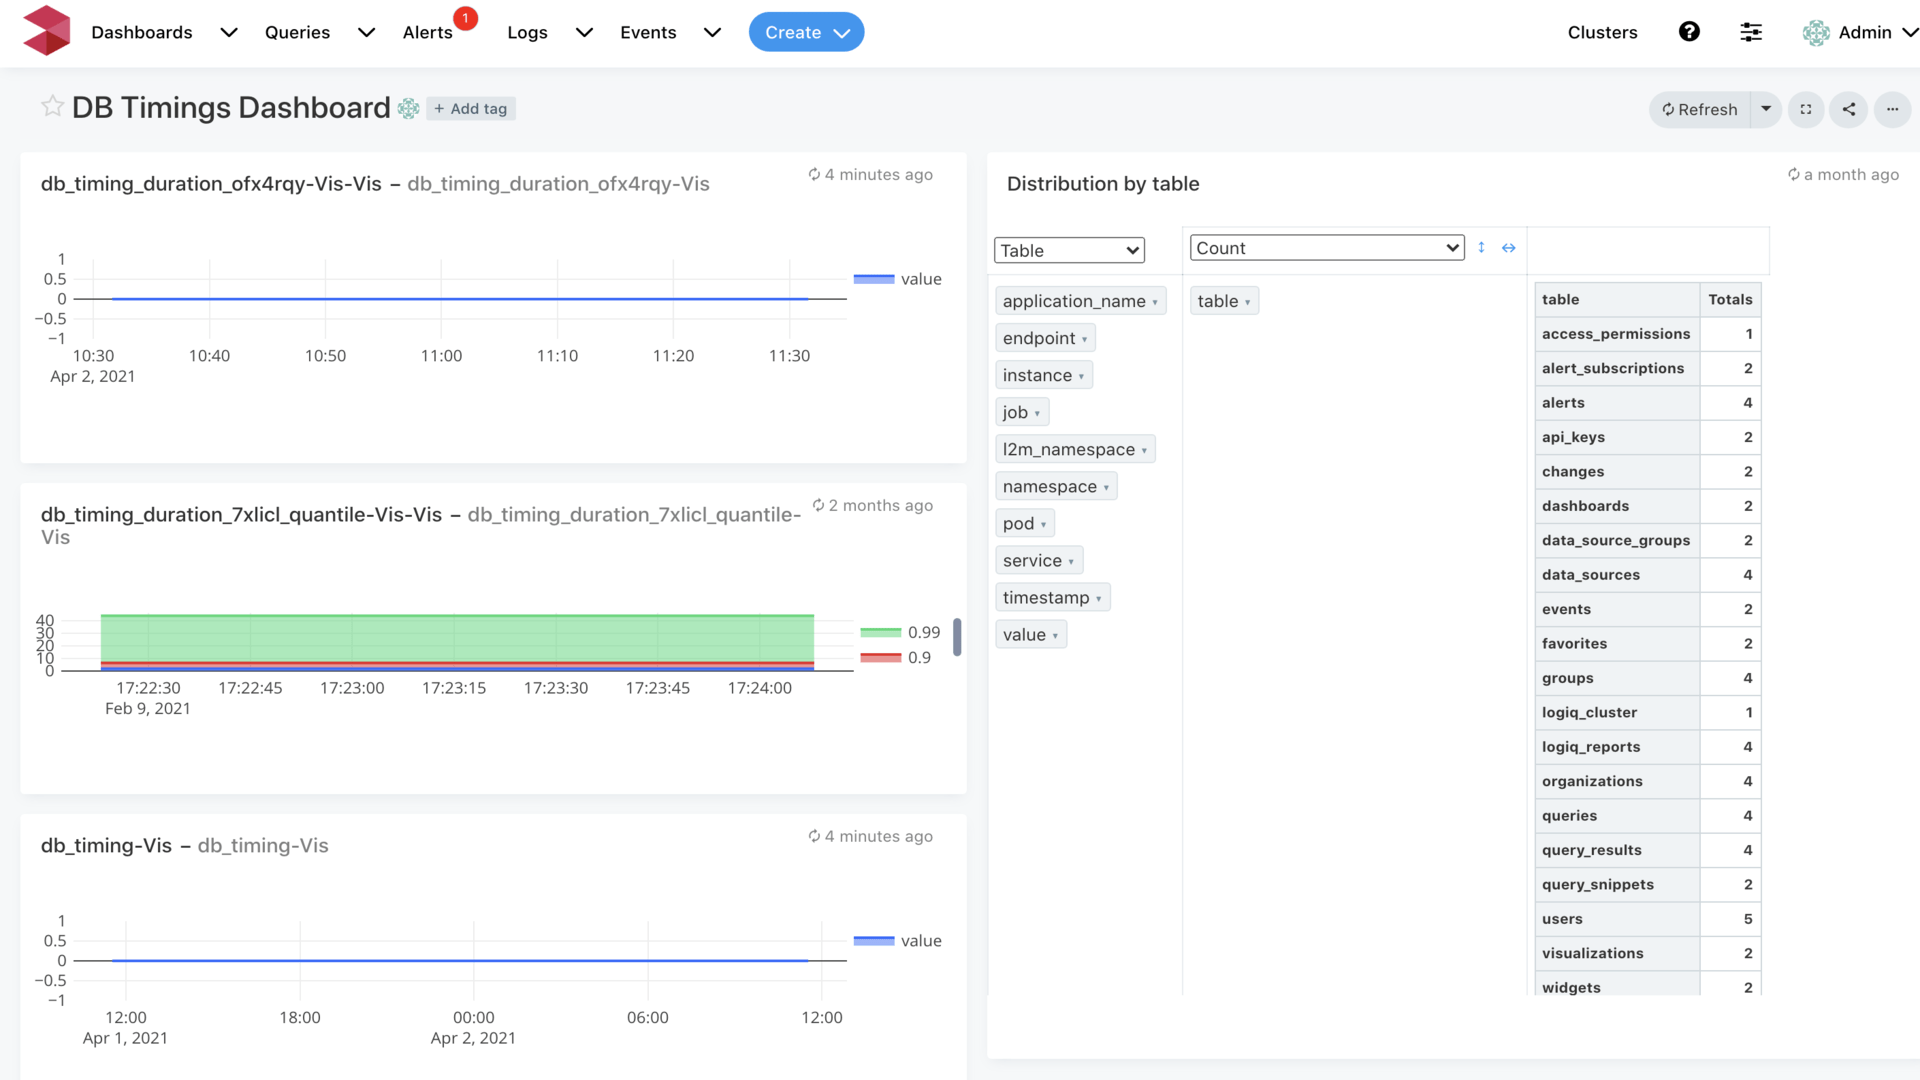Click the Add tag button
This screenshot has height=1080, width=1920.
click(x=471, y=108)
